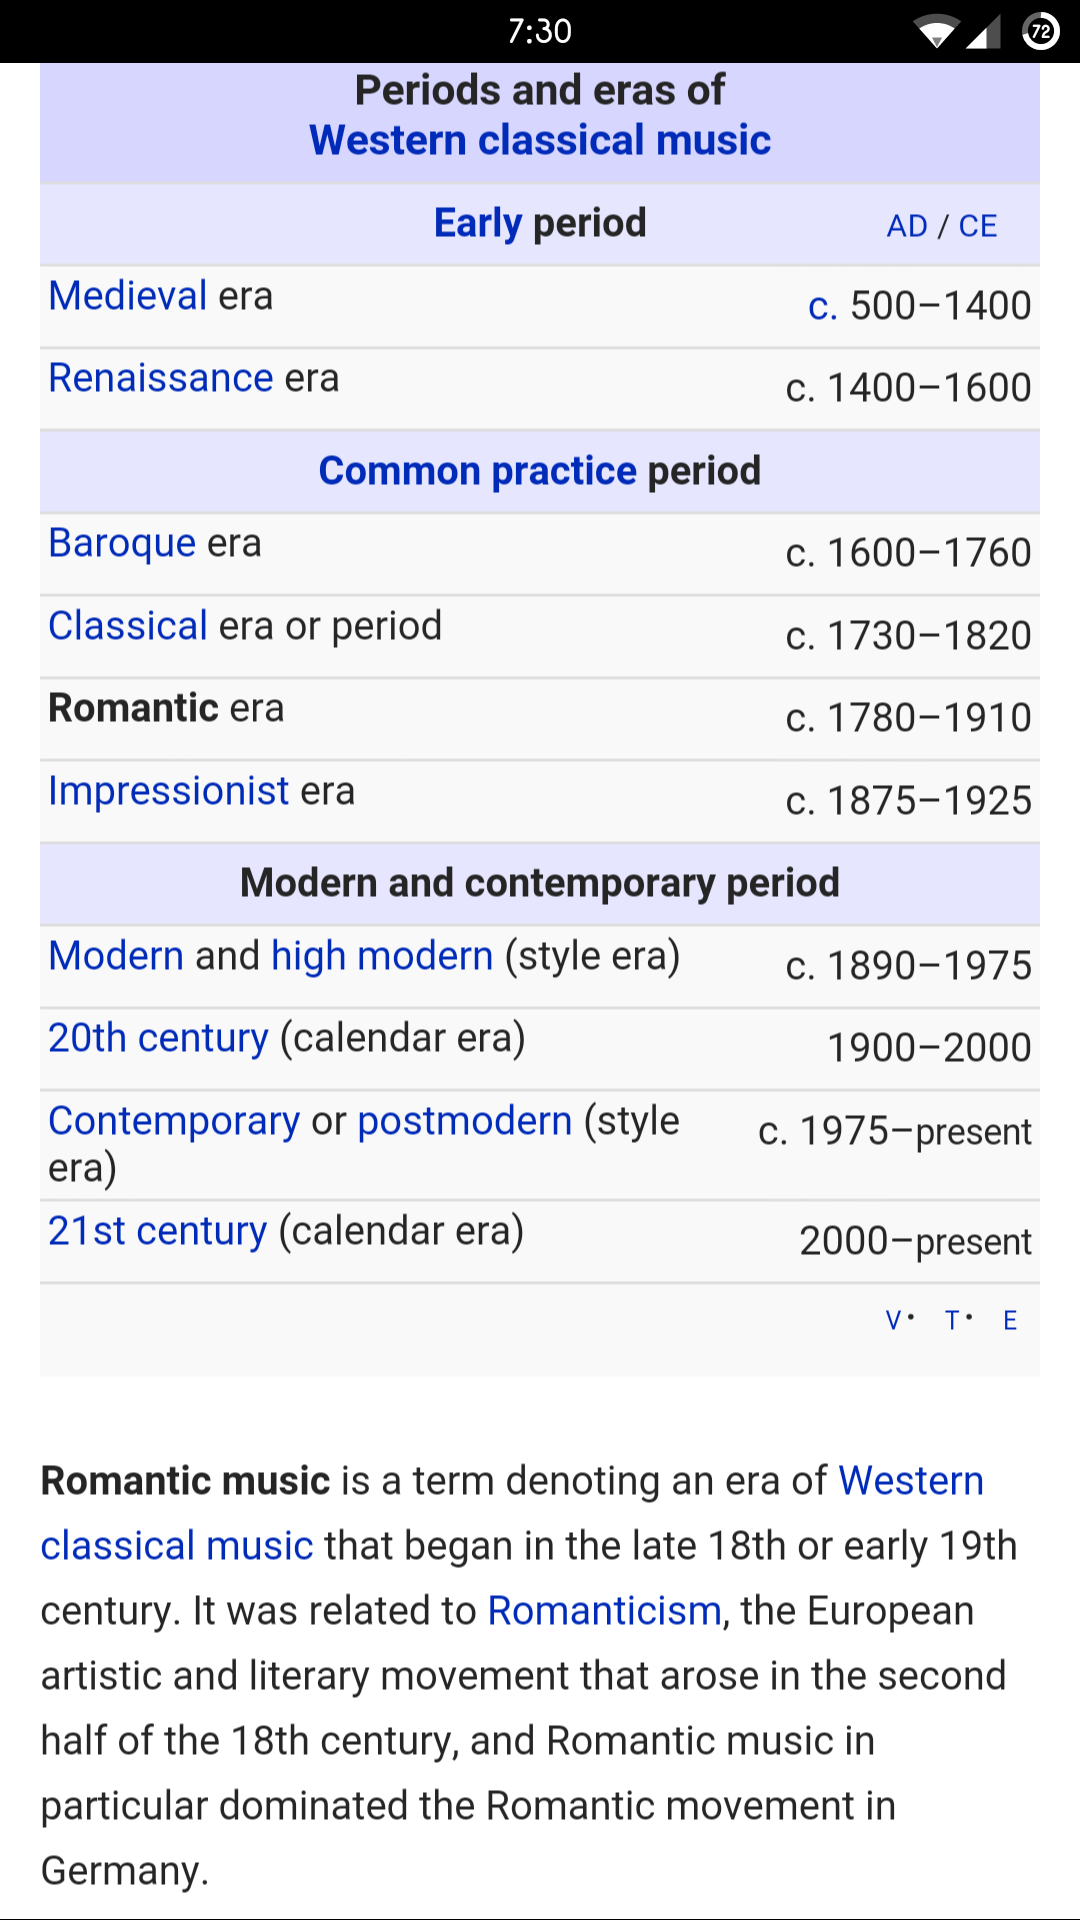The image size is (1080, 1920).
Task: Tap the Early link in table header
Action: (477, 223)
